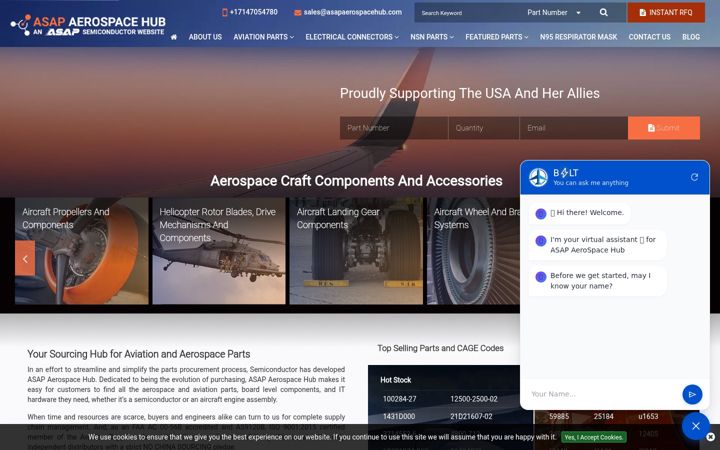720x450 pixels.
Task: Dismiss the cookie banner with small X
Action: click(710, 437)
